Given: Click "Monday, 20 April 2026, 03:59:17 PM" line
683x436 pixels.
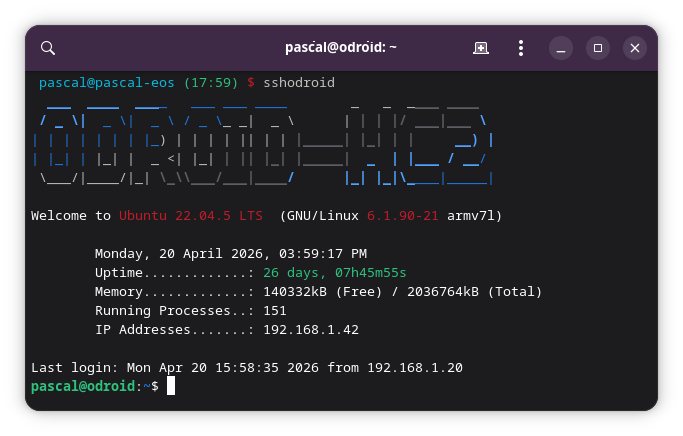Looking at the screenshot, I should click(x=231, y=253).
